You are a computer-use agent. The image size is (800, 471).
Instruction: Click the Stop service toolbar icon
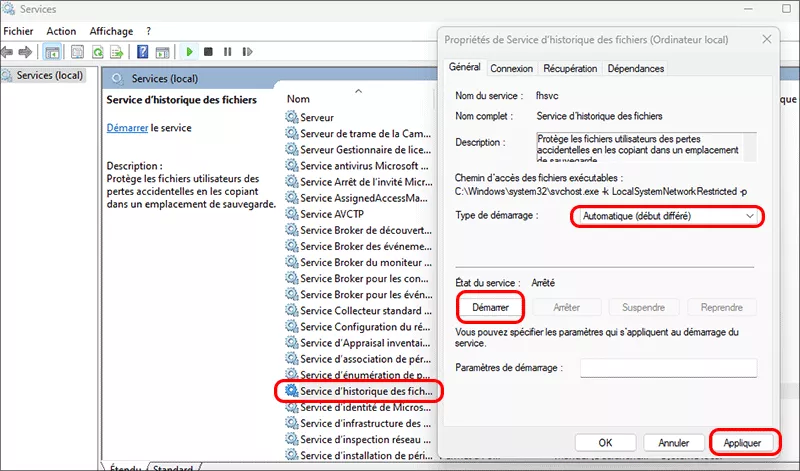pyautogui.click(x=208, y=52)
